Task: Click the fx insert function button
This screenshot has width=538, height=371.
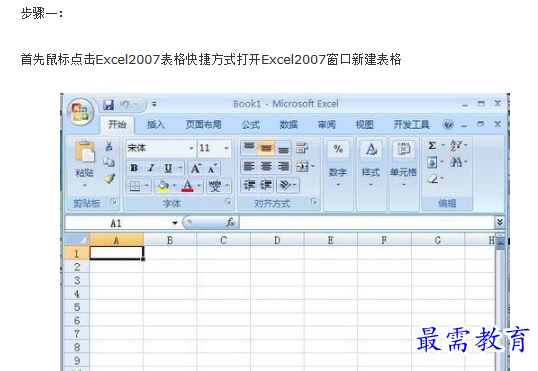Action: [x=231, y=223]
